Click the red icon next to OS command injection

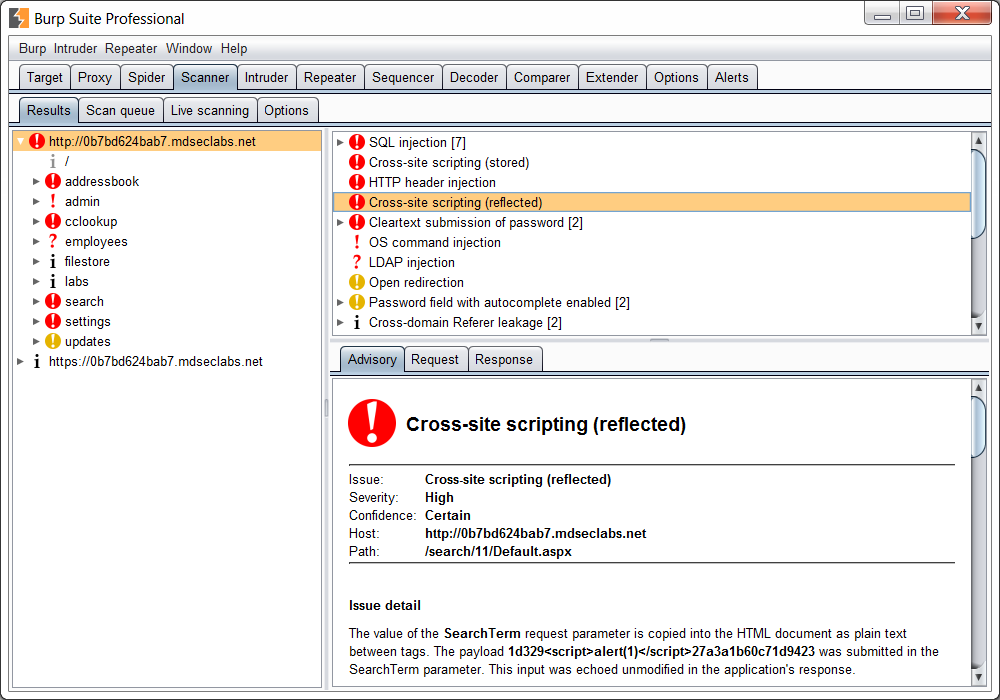(x=357, y=242)
